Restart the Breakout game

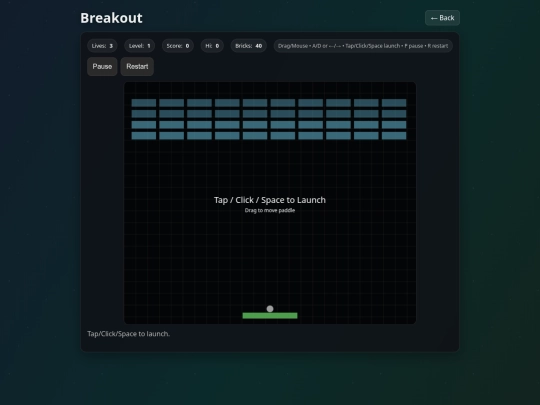137,66
